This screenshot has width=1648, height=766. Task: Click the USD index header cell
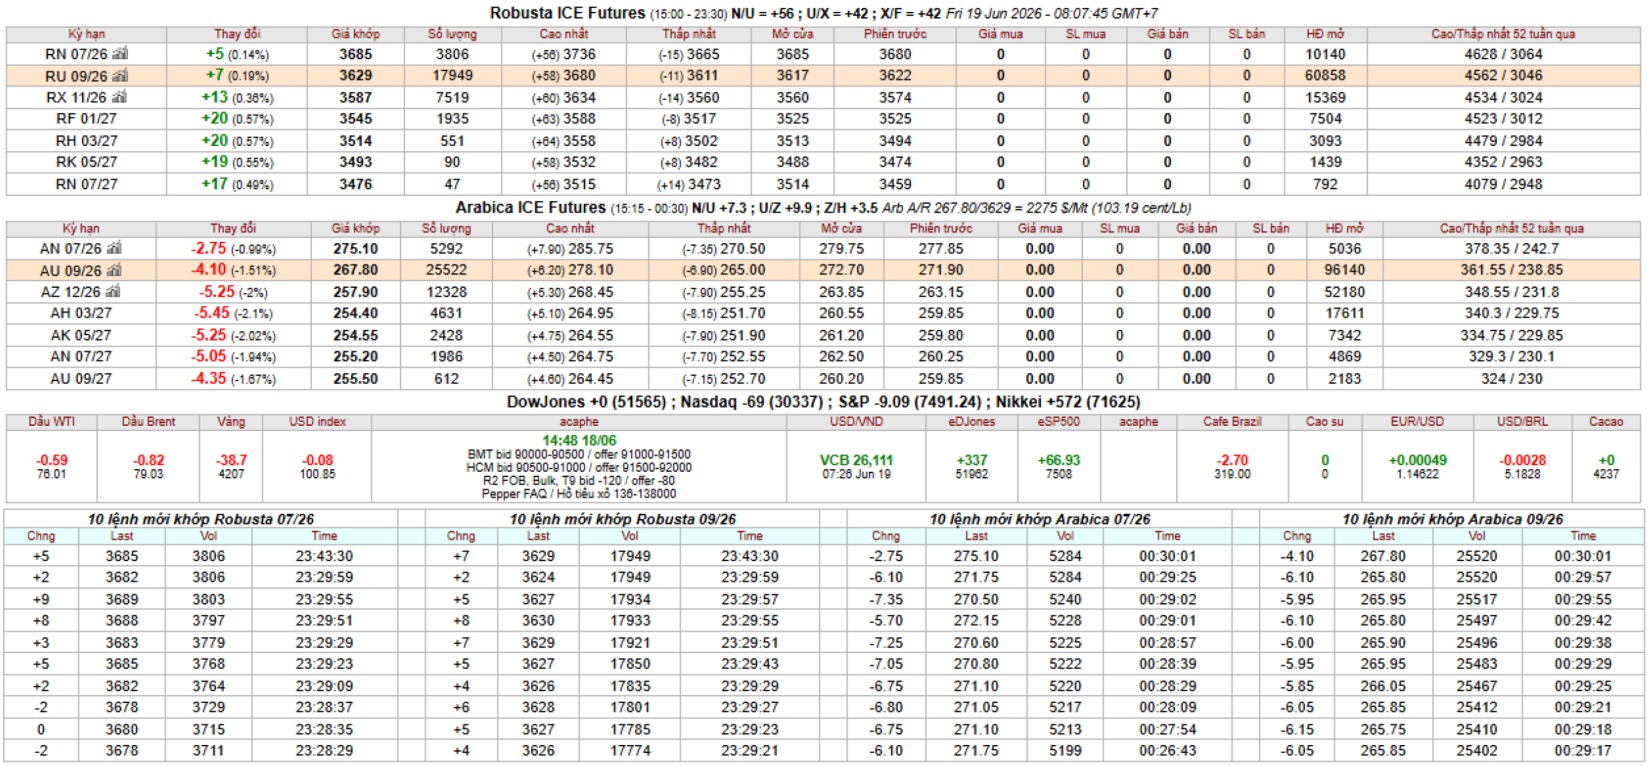point(317,422)
